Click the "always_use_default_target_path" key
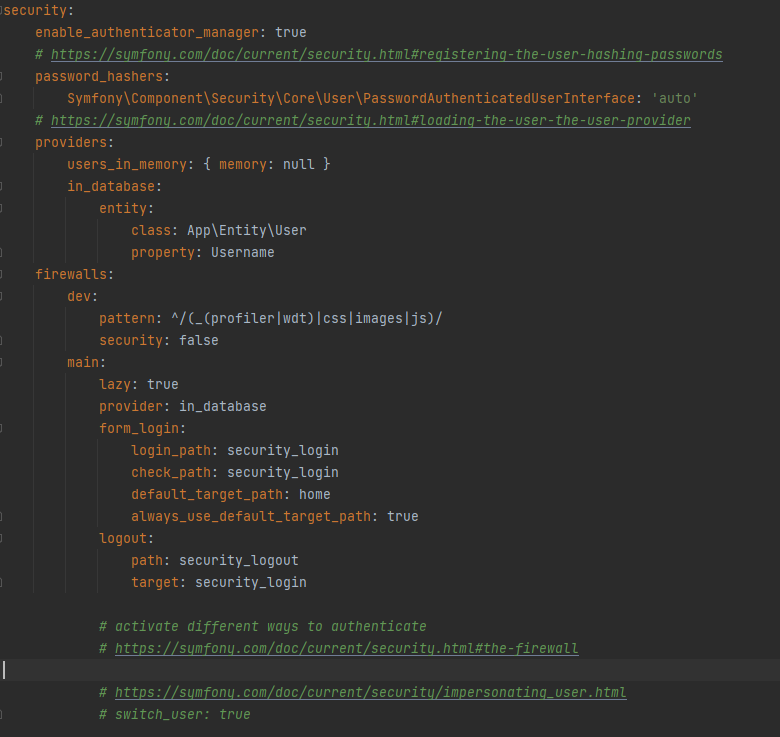Screen dimensions: 780x737 [251, 516]
